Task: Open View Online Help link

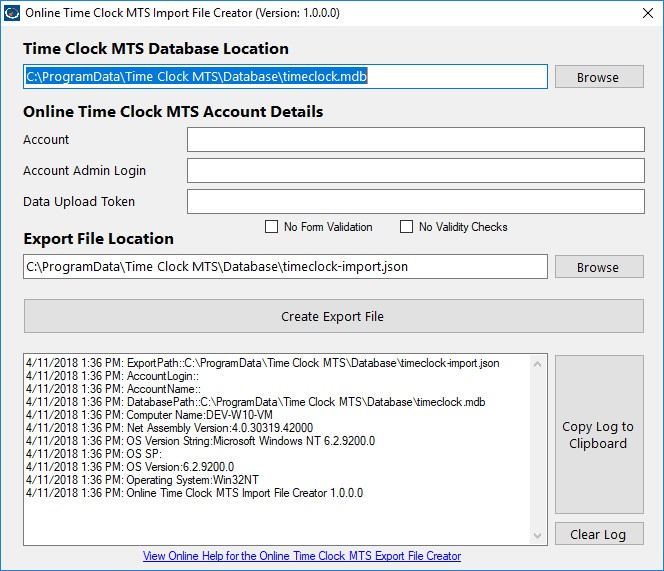Action: tap(302, 556)
